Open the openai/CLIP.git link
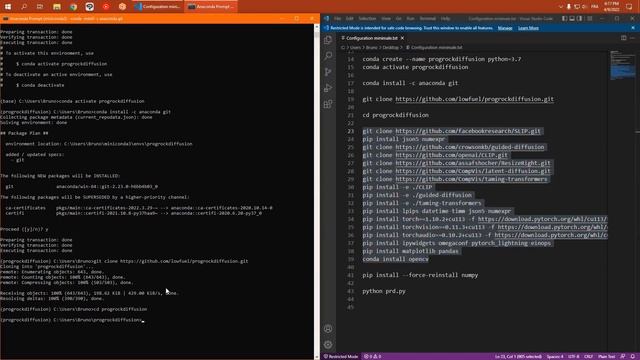This screenshot has height=360, width=640. (451, 155)
